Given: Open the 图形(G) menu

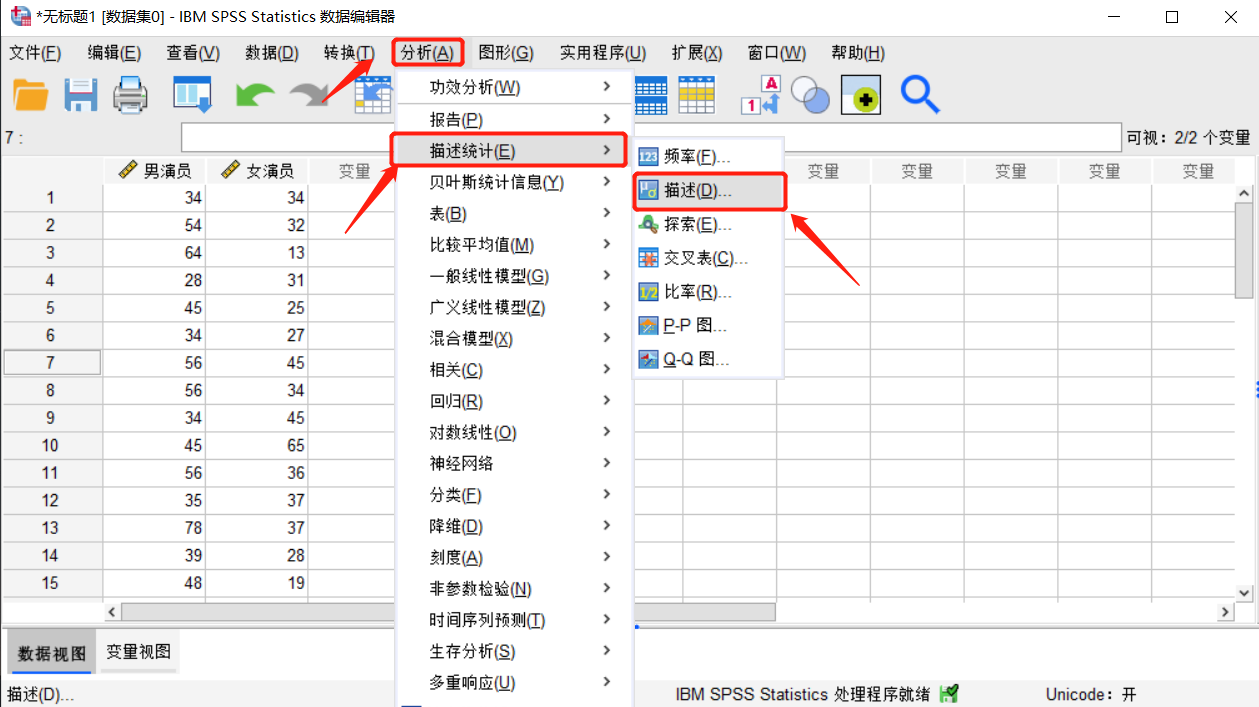Looking at the screenshot, I should [508, 52].
